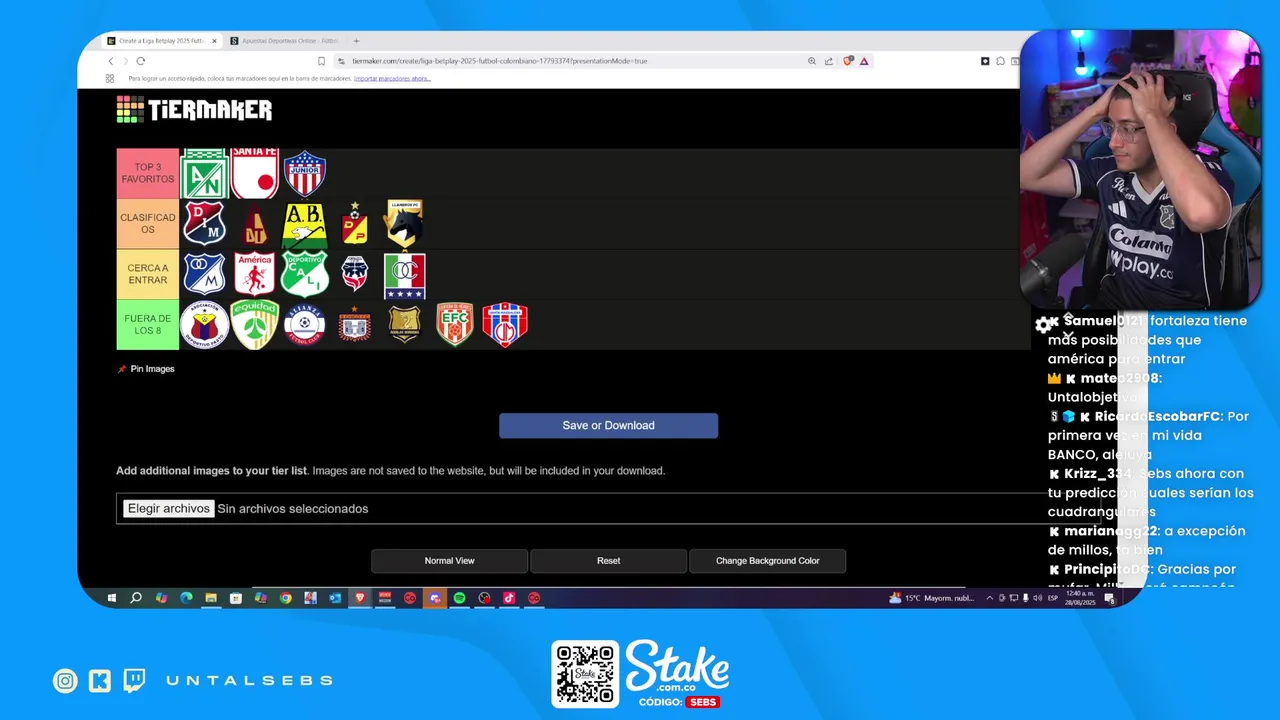Select the DIM Medellín crest

click(204, 224)
